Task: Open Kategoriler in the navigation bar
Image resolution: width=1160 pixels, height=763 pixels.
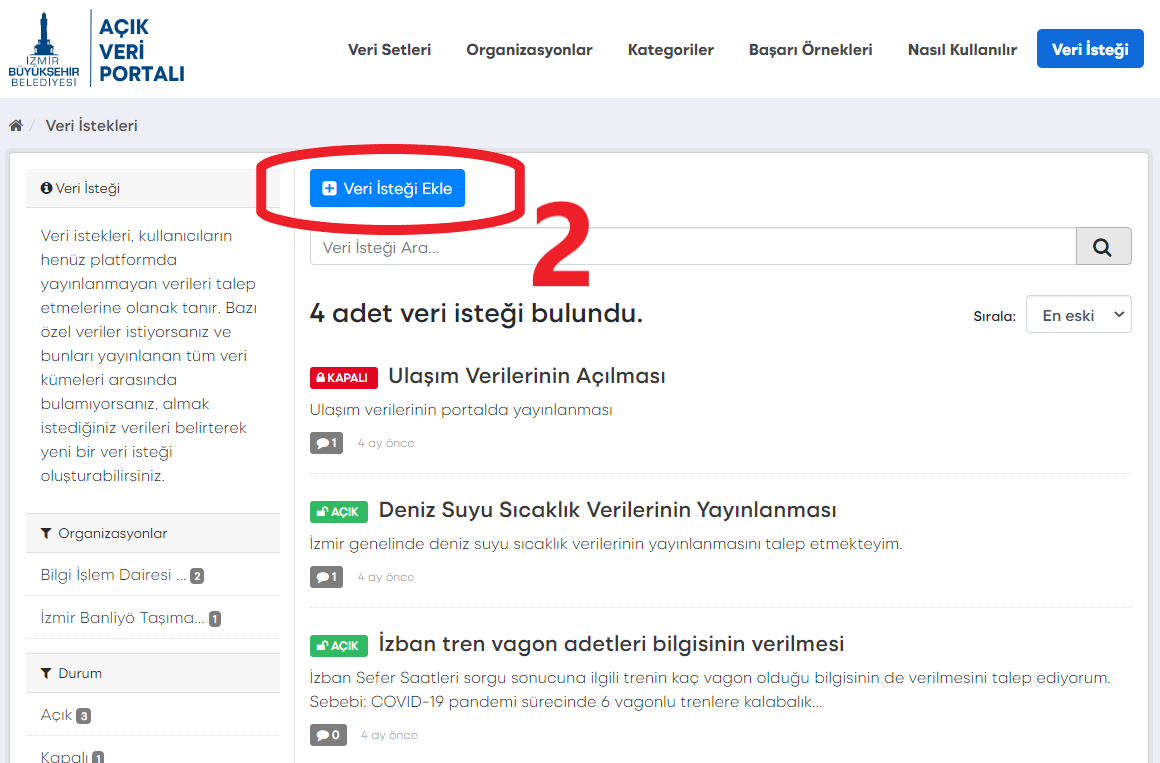Action: click(670, 50)
